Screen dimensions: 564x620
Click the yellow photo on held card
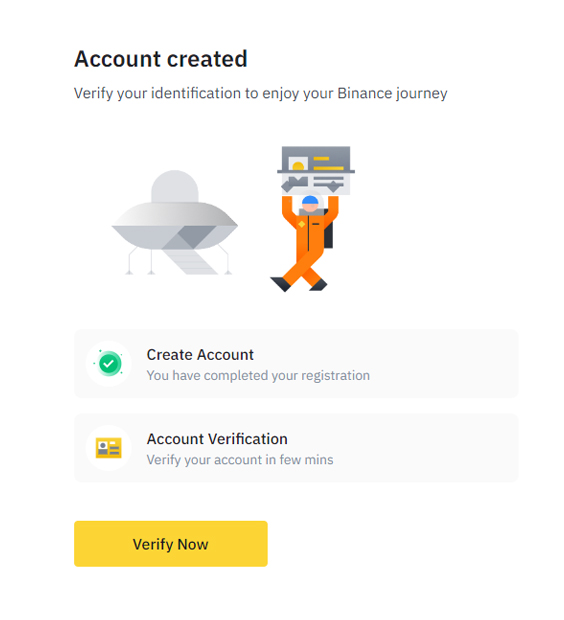coord(298,164)
